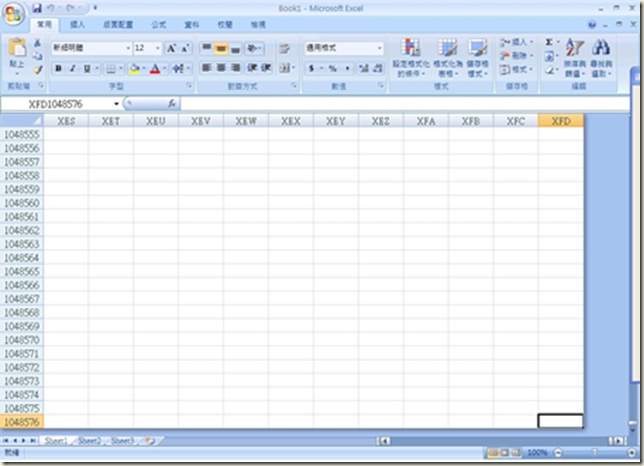Image resolution: width=644 pixels, height=466 pixels.
Task: Toggle Middle Align for cells
Action: pos(221,48)
